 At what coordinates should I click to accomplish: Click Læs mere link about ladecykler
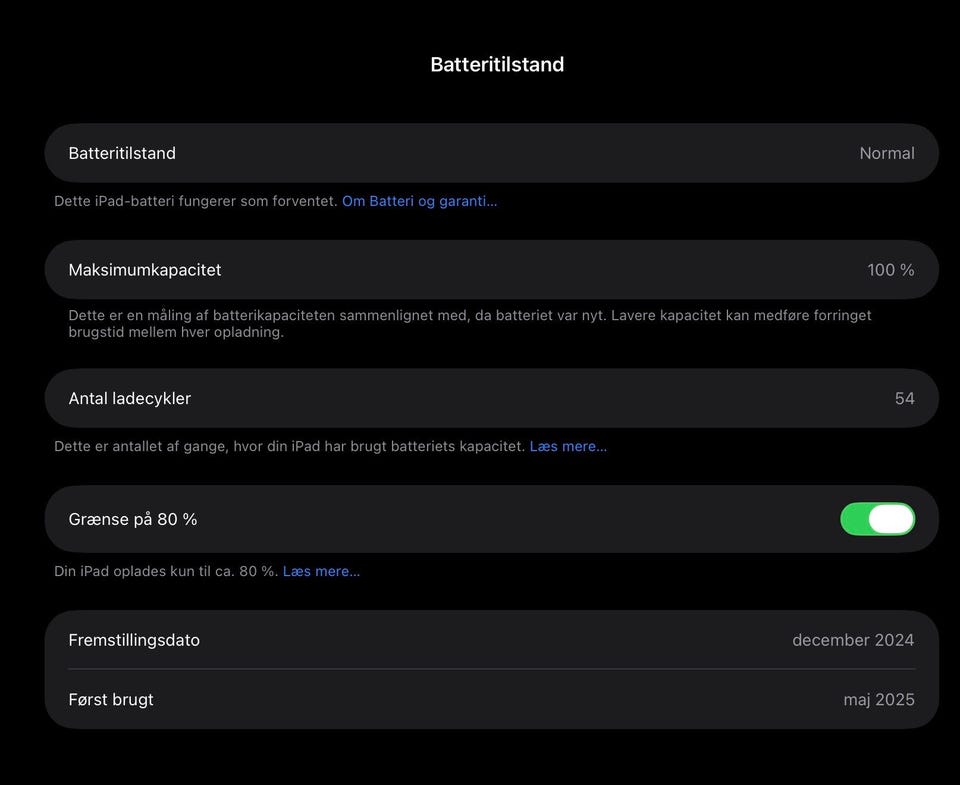(568, 446)
